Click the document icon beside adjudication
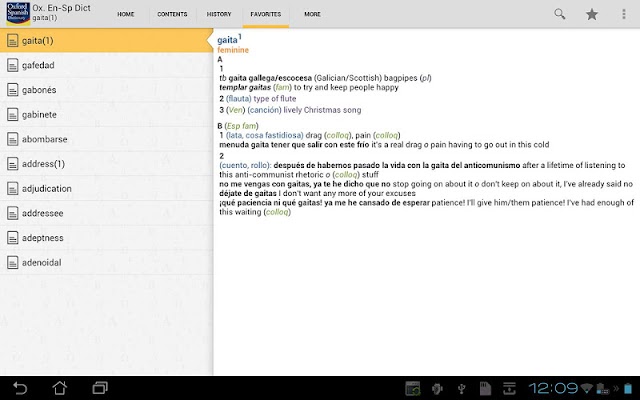640x400 pixels. click(13, 189)
